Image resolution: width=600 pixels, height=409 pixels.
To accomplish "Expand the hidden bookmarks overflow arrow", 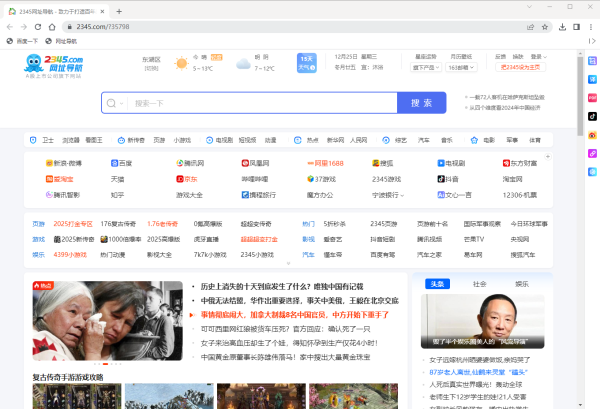I will [x=592, y=41].
